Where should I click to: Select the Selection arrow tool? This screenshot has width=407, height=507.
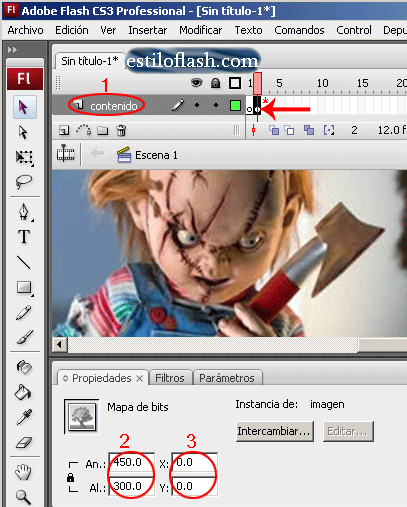point(23,107)
